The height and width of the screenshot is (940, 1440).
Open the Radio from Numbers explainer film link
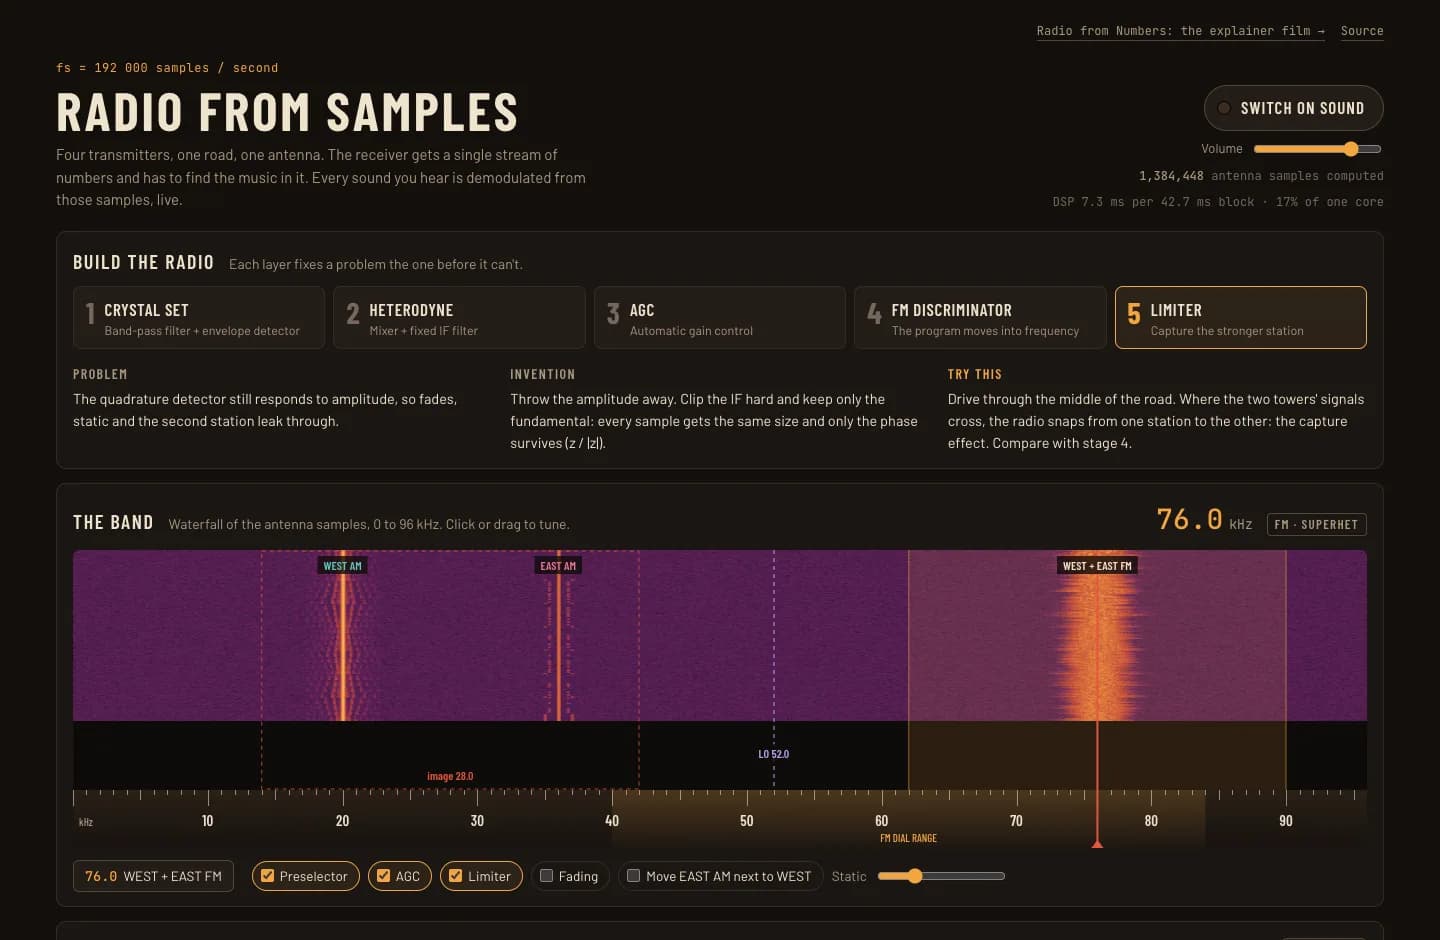tap(1180, 31)
